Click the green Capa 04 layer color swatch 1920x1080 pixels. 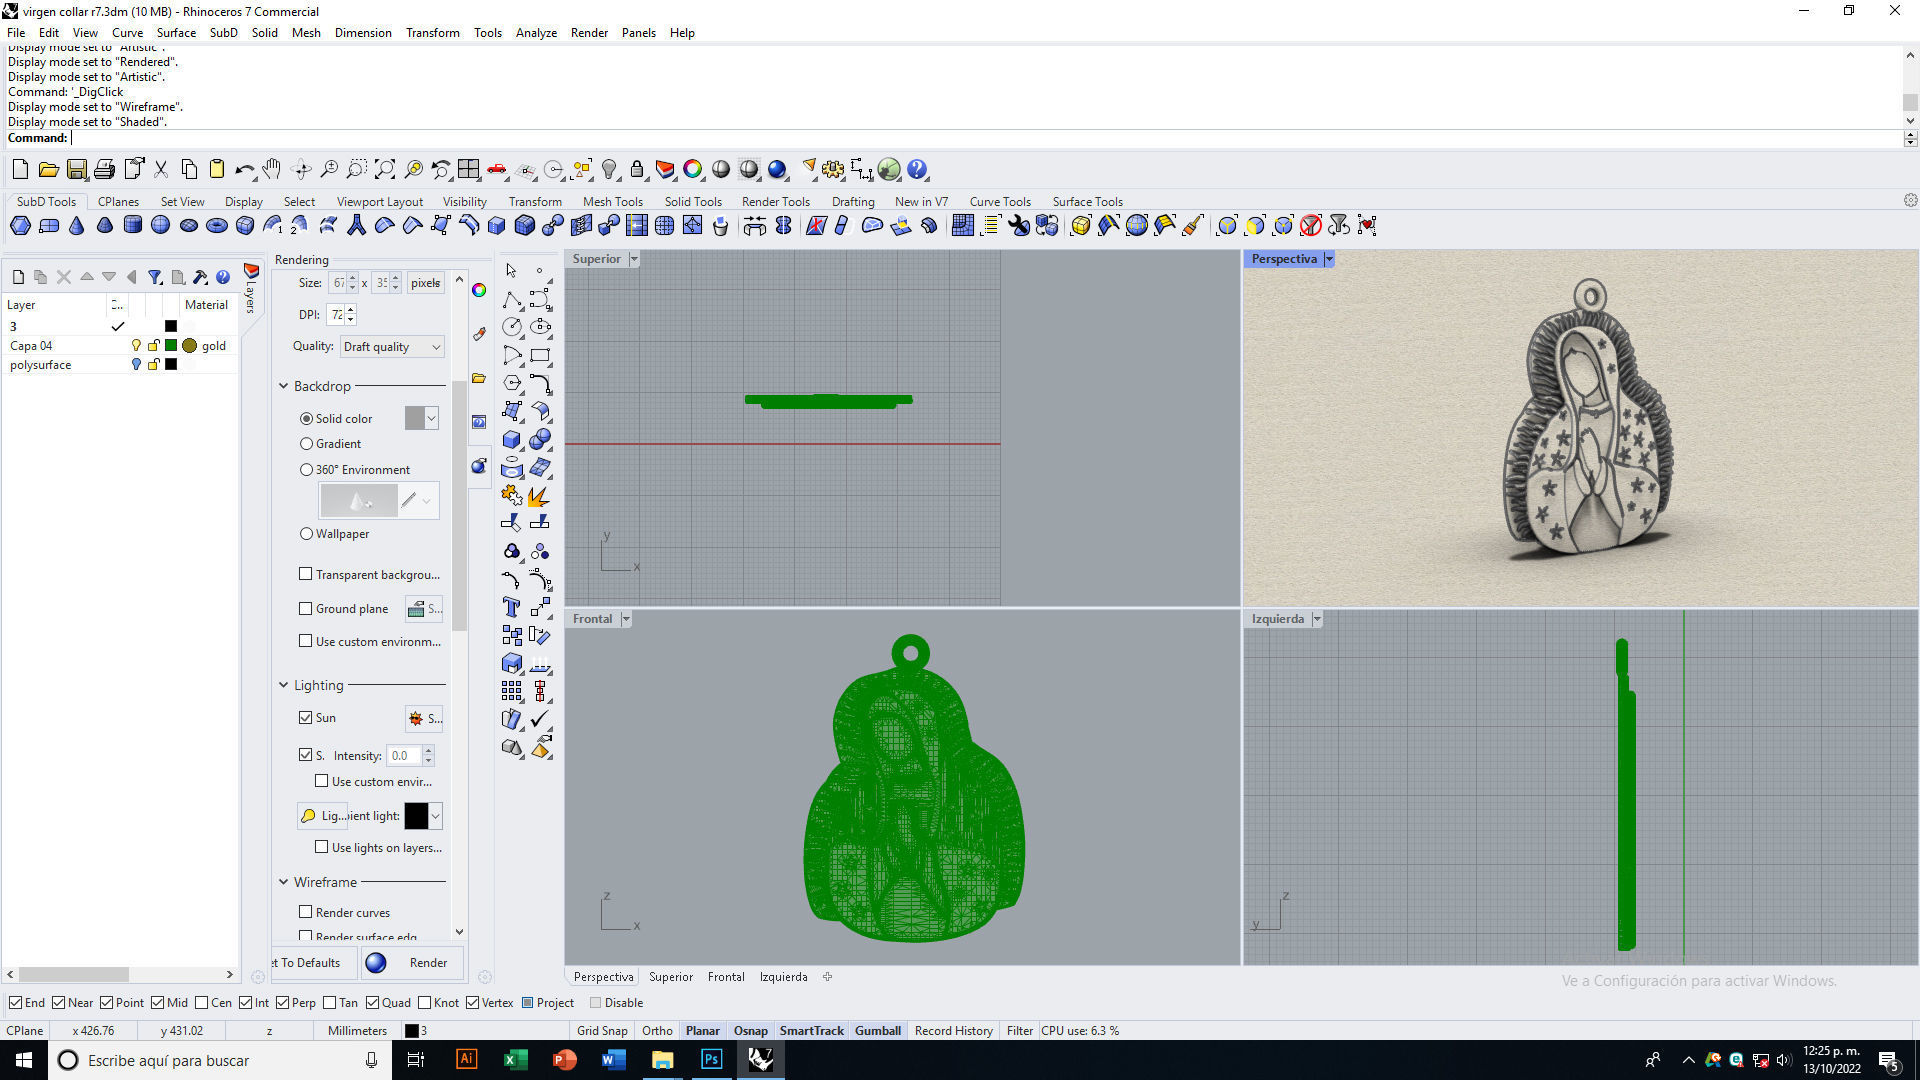click(171, 345)
